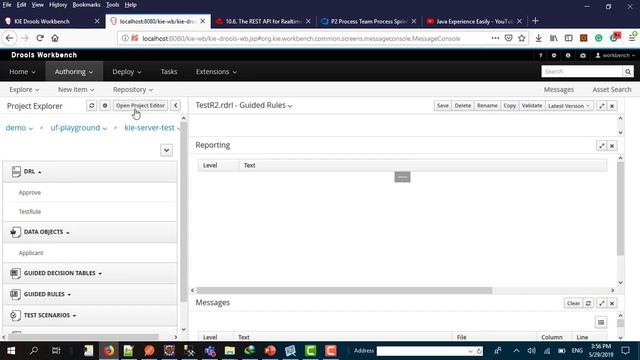Click the Test Scenarios section icon
The width and height of the screenshot is (640, 360).
[15, 315]
